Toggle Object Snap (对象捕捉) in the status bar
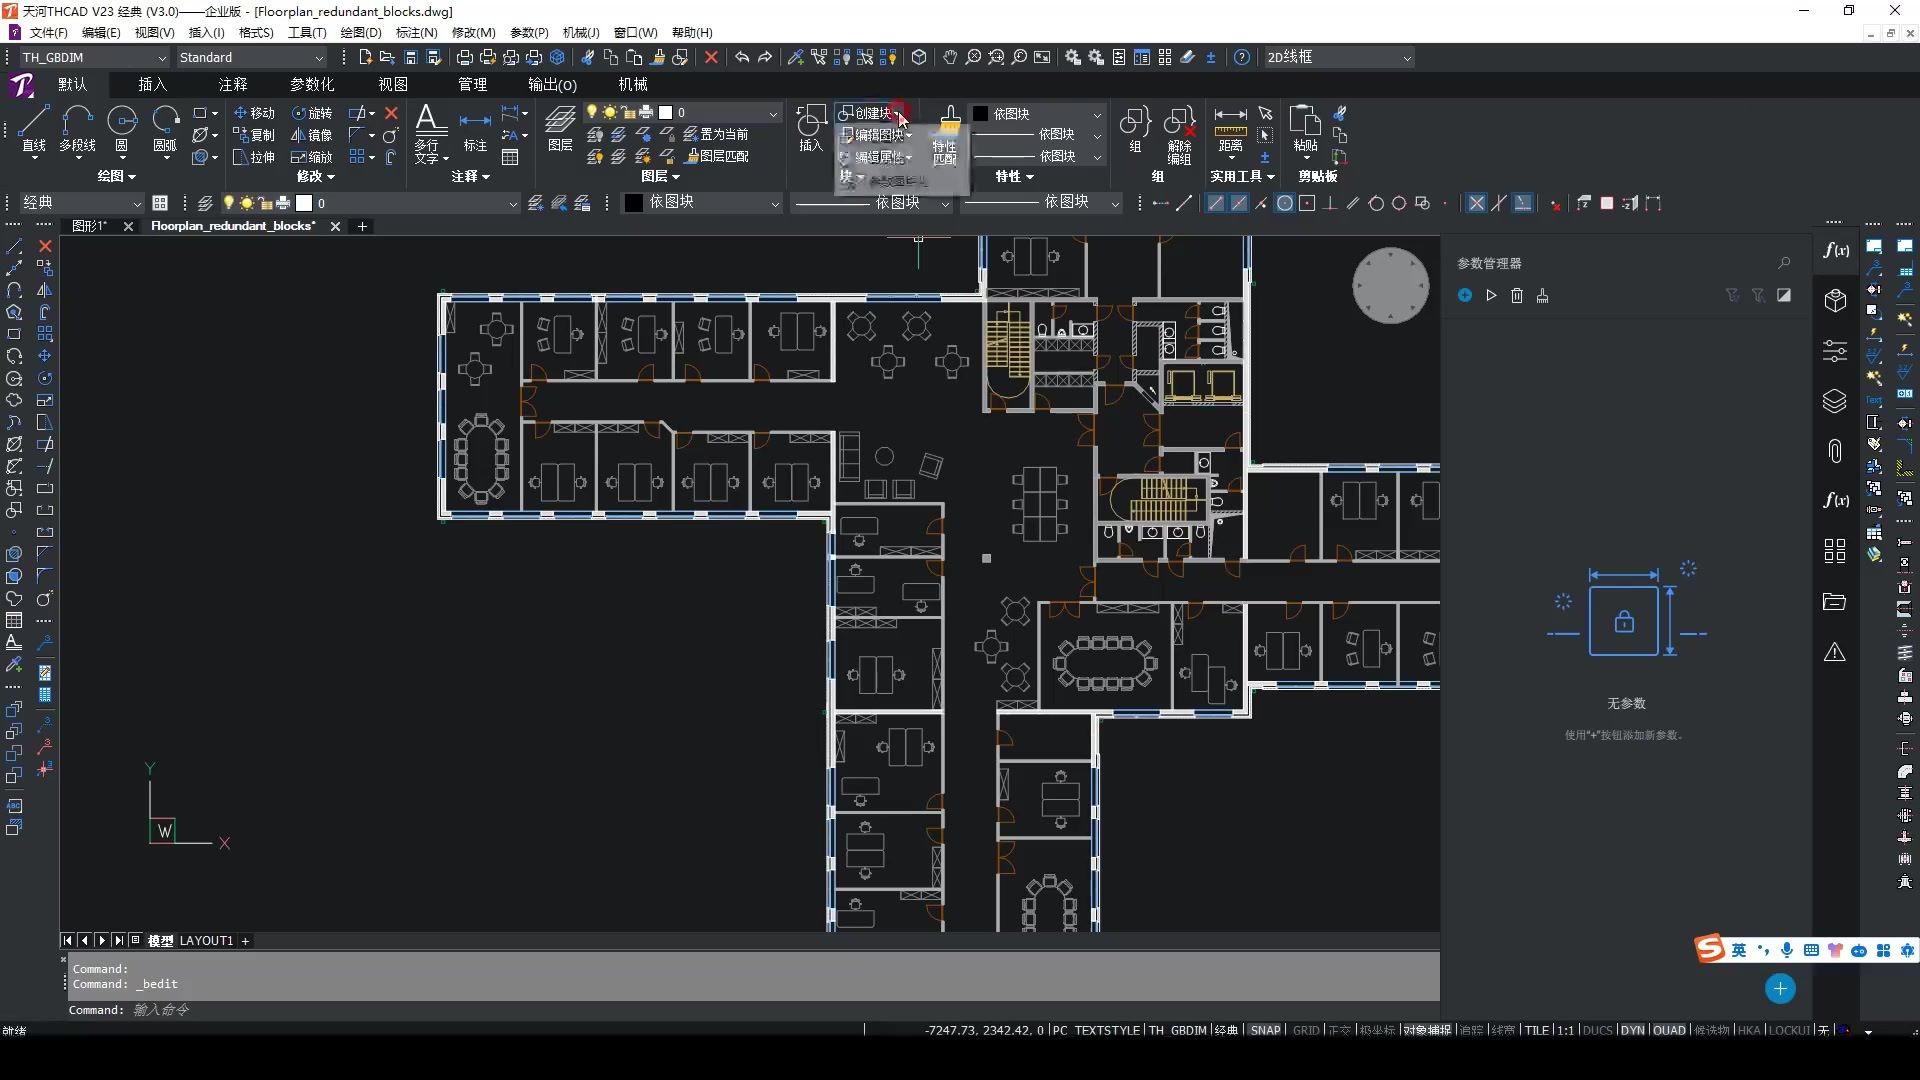The width and height of the screenshot is (1920, 1080). tap(1427, 1030)
